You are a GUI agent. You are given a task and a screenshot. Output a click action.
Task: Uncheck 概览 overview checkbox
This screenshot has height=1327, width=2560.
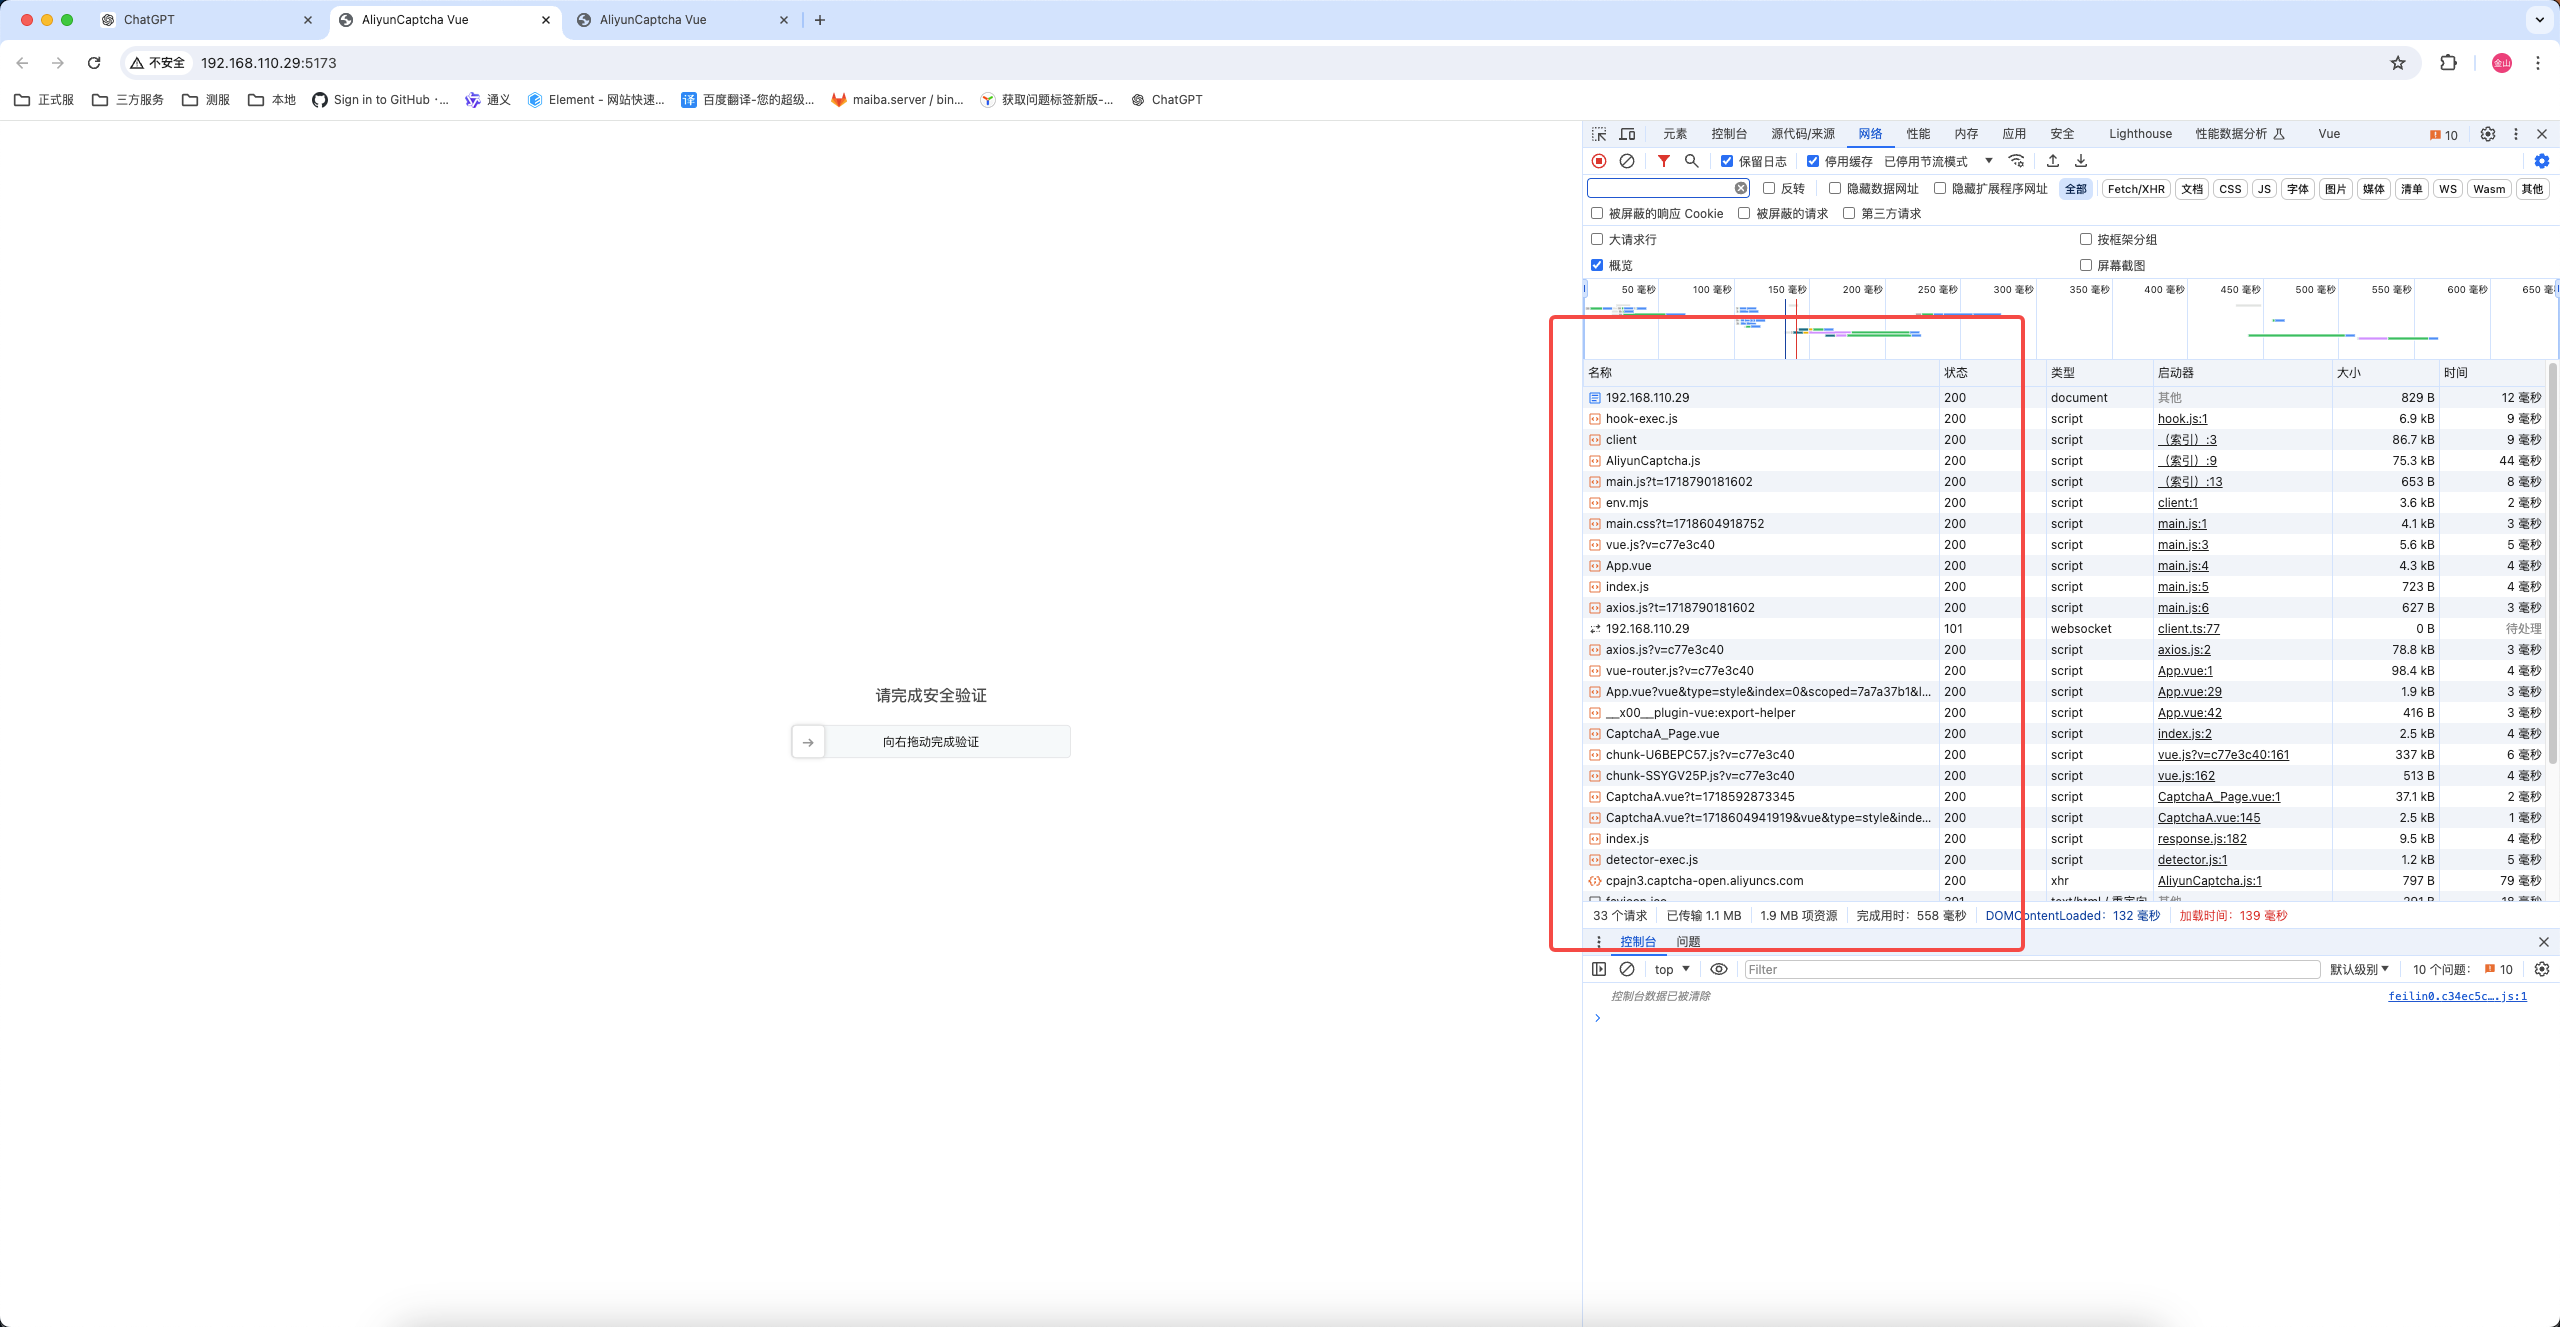(1597, 265)
